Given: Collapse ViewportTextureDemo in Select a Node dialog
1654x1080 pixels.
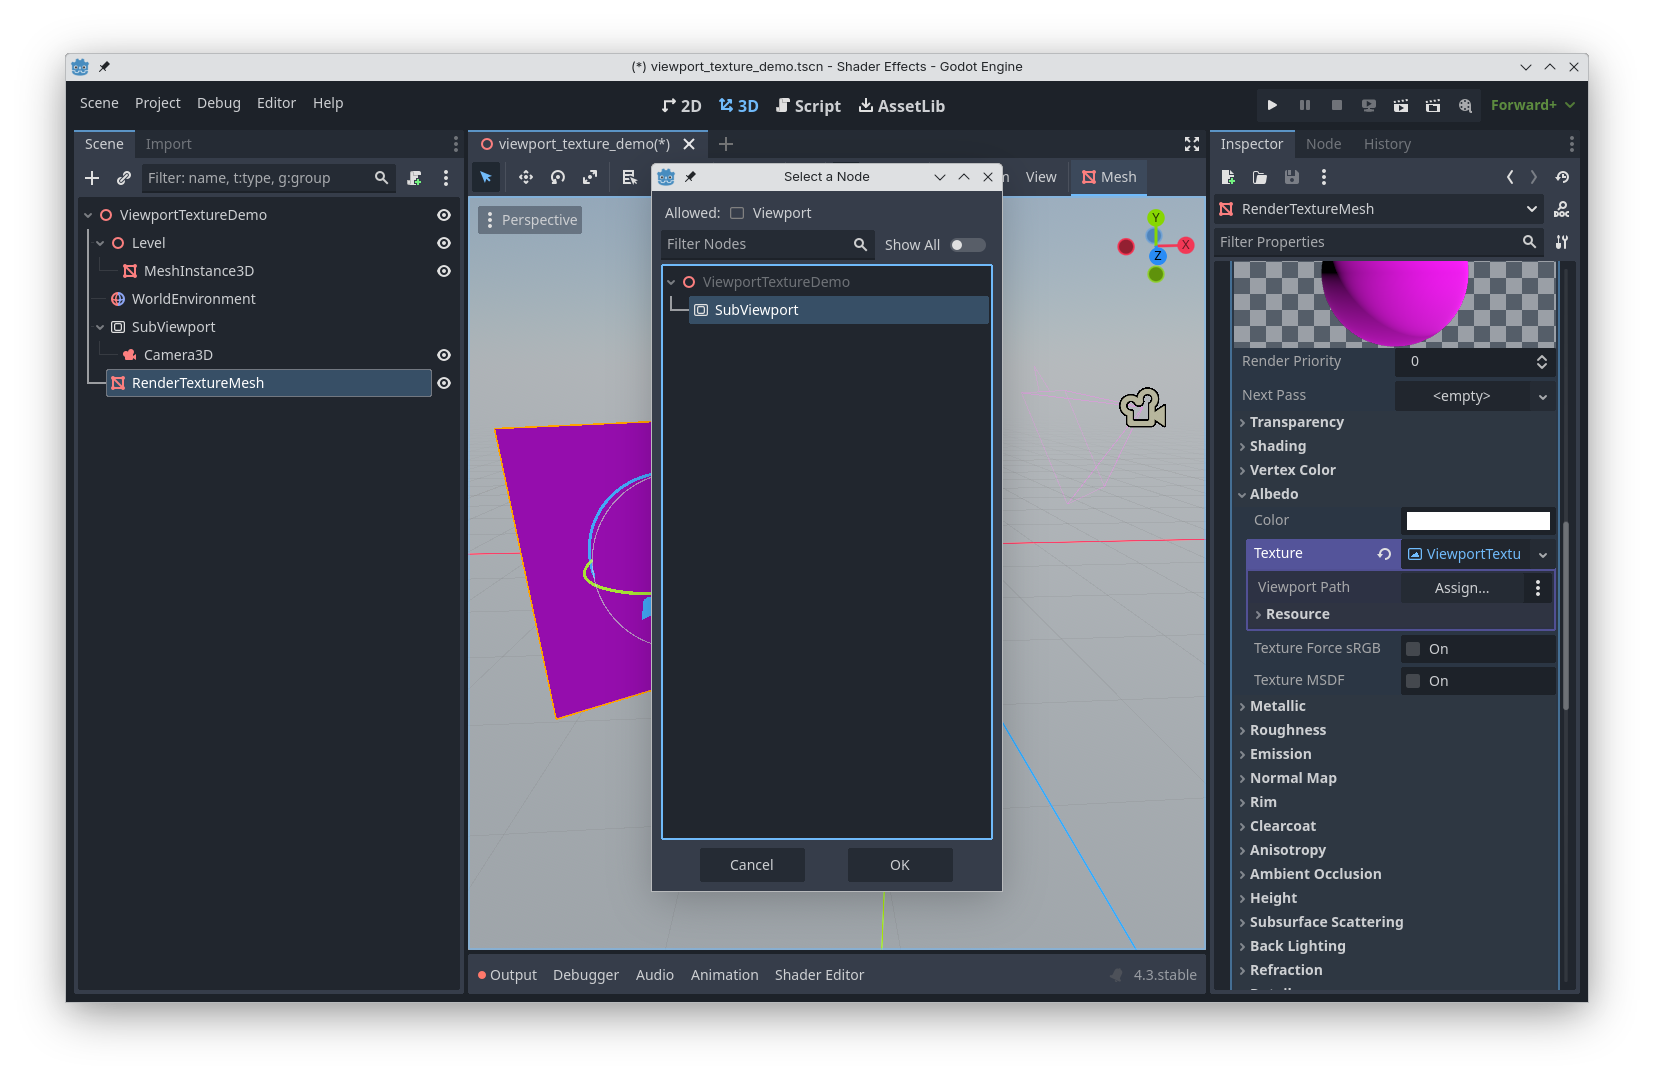Looking at the screenshot, I should (671, 282).
